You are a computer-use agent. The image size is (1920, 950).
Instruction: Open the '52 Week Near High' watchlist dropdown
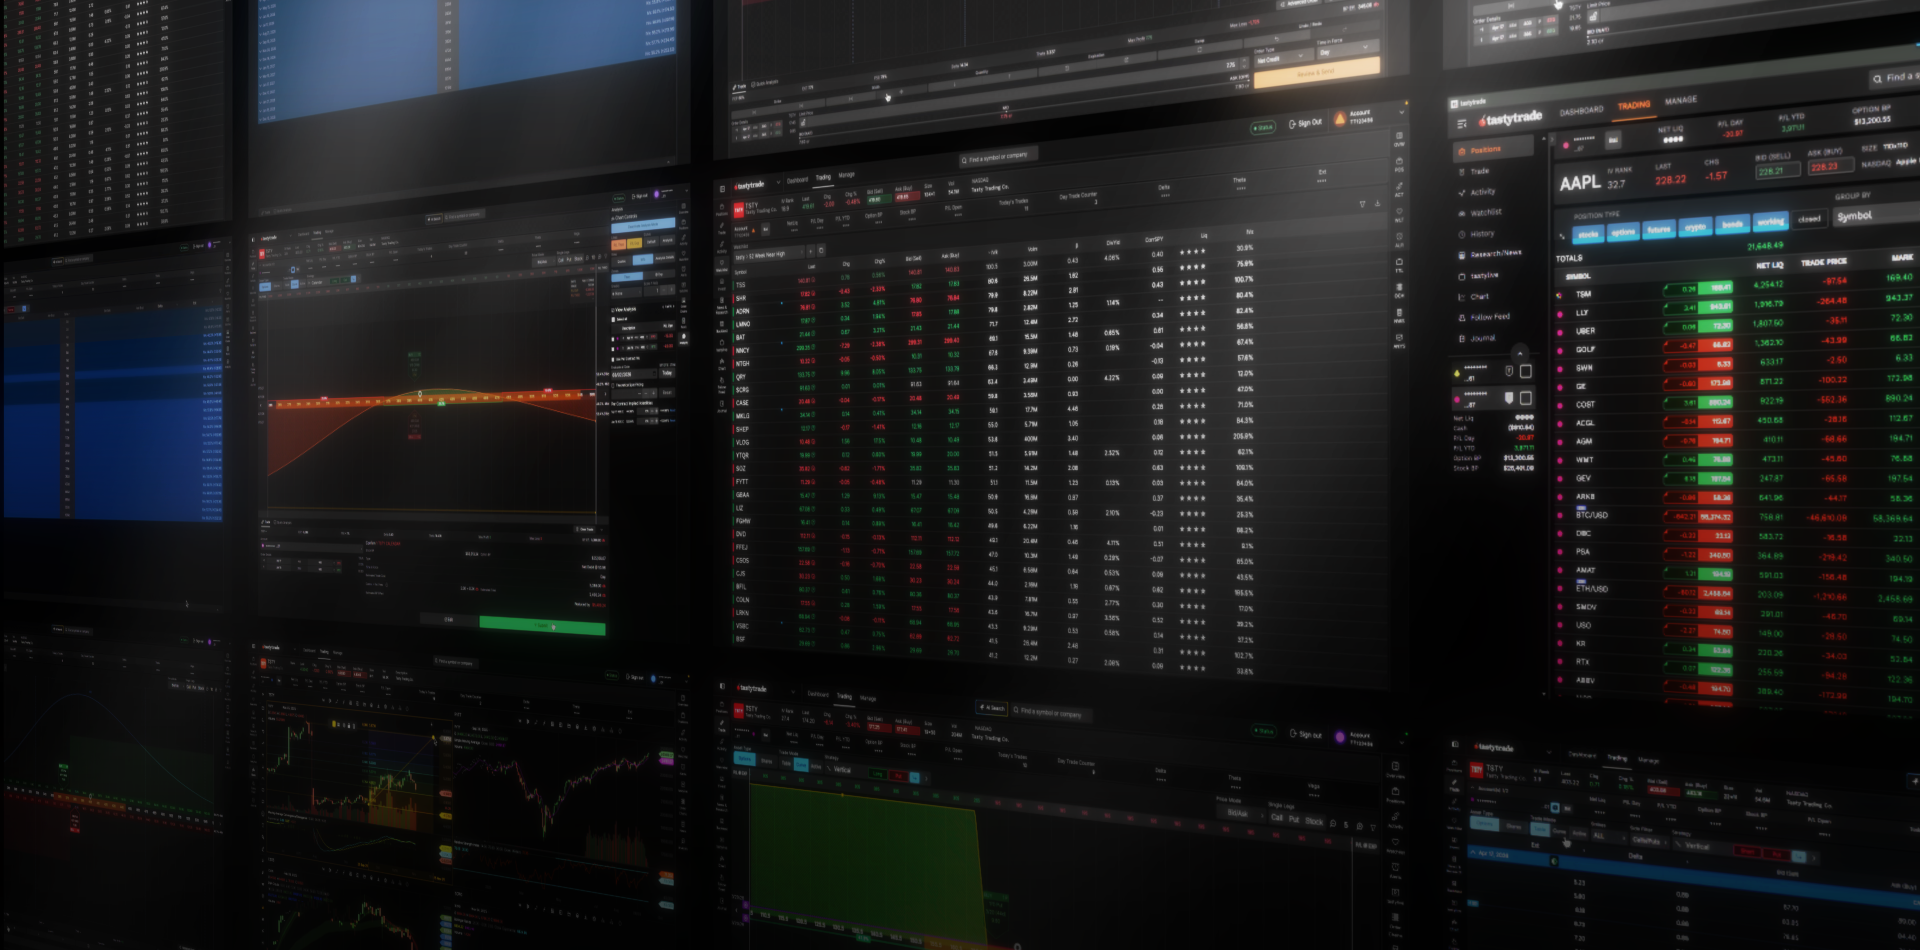click(768, 254)
